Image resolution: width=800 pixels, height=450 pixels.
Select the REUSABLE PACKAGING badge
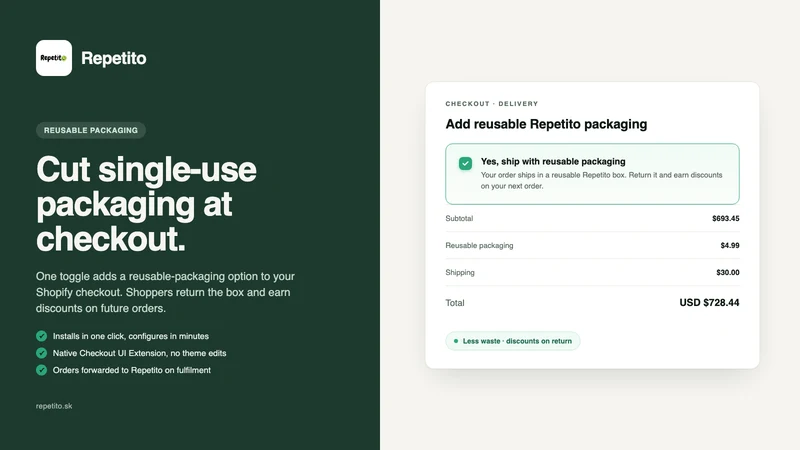tap(91, 130)
